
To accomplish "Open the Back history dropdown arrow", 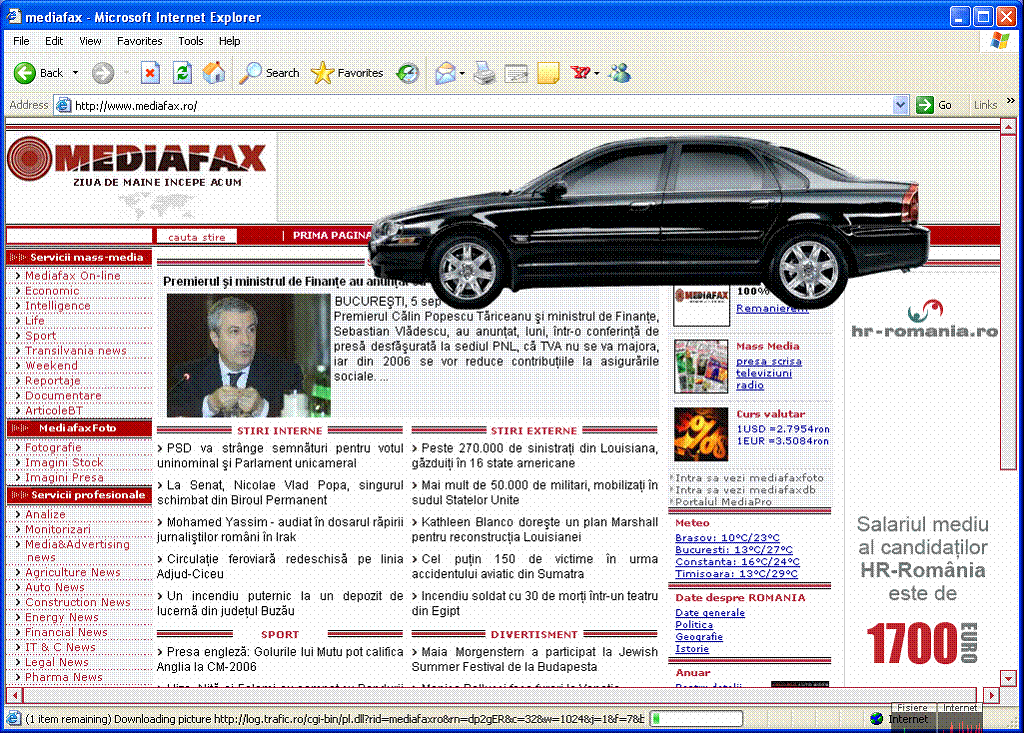I will point(75,73).
